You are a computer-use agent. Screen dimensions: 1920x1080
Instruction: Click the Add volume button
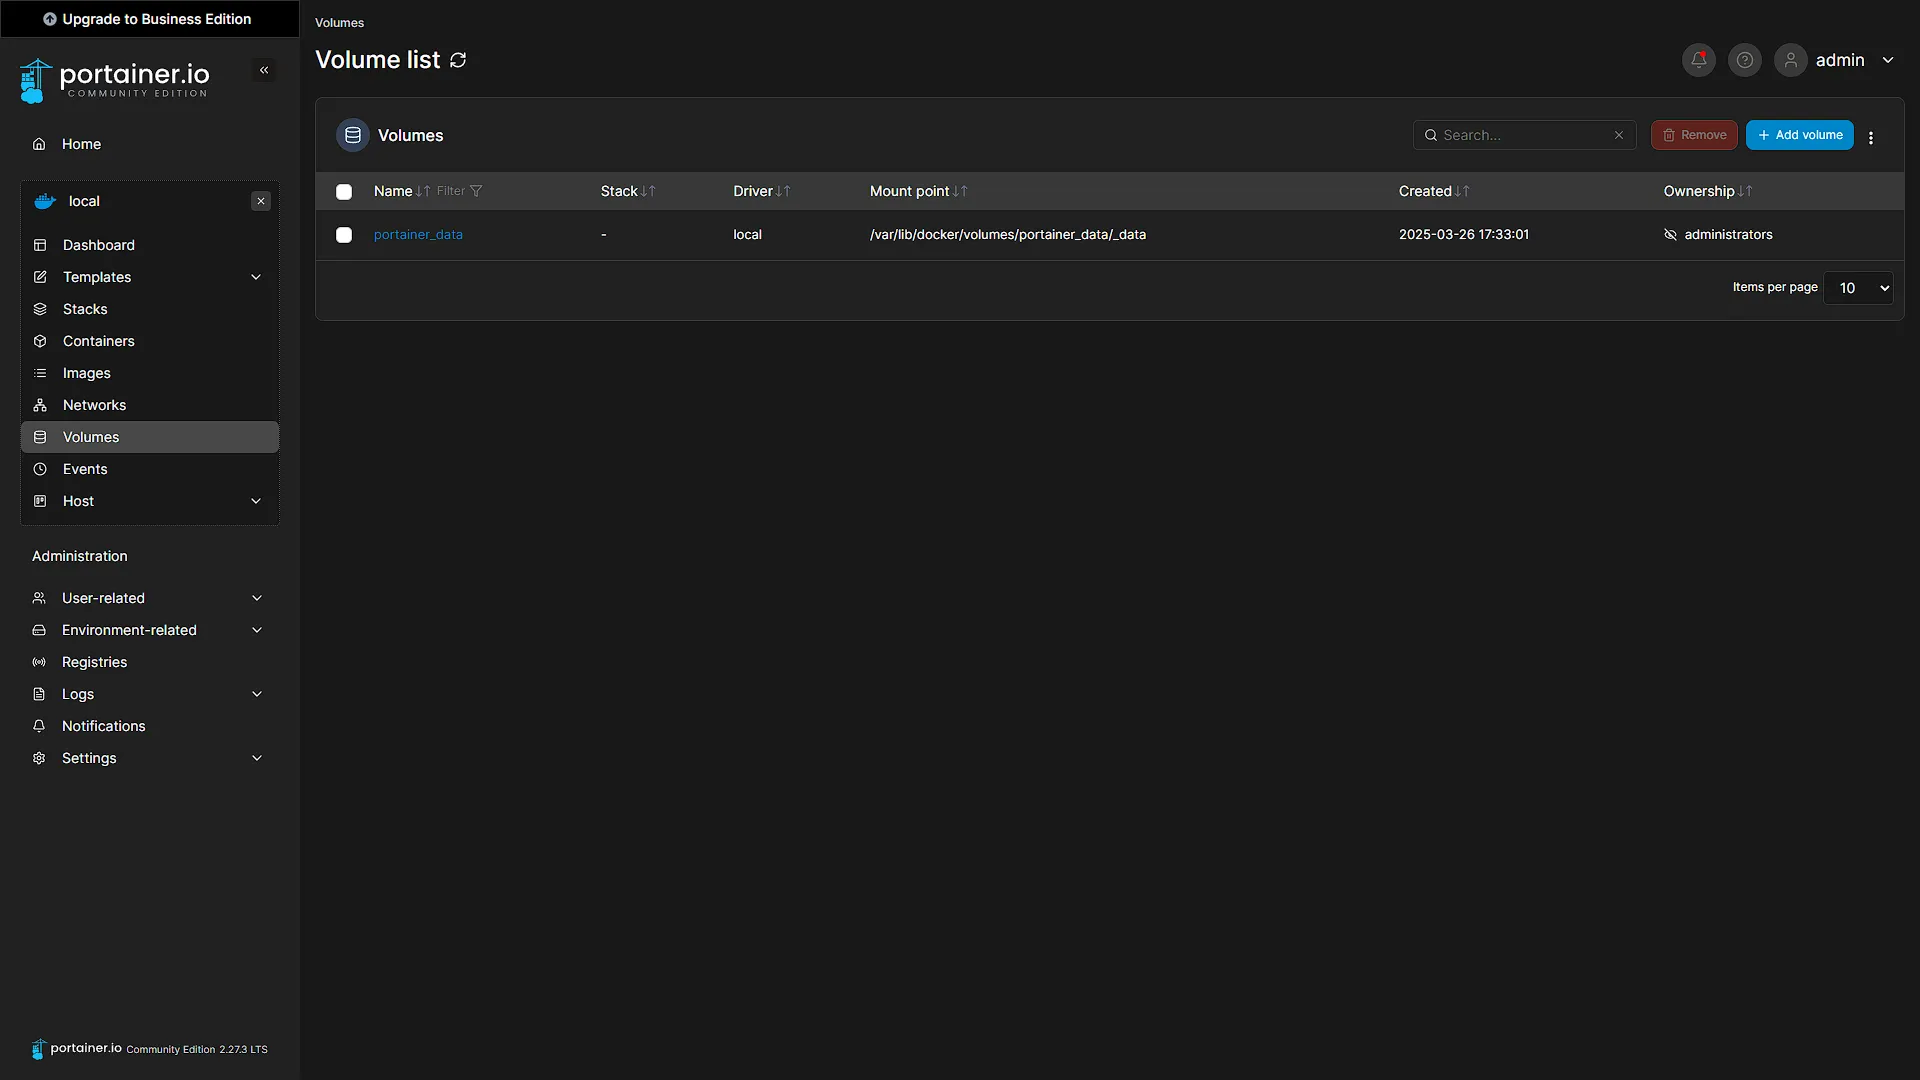pyautogui.click(x=1799, y=135)
